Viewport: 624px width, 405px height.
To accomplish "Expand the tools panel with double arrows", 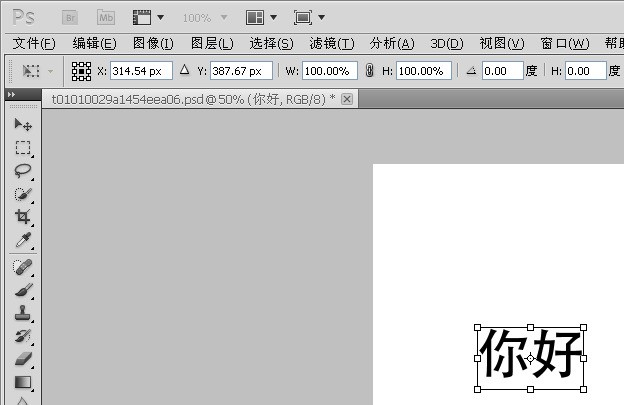I will (12, 94).
